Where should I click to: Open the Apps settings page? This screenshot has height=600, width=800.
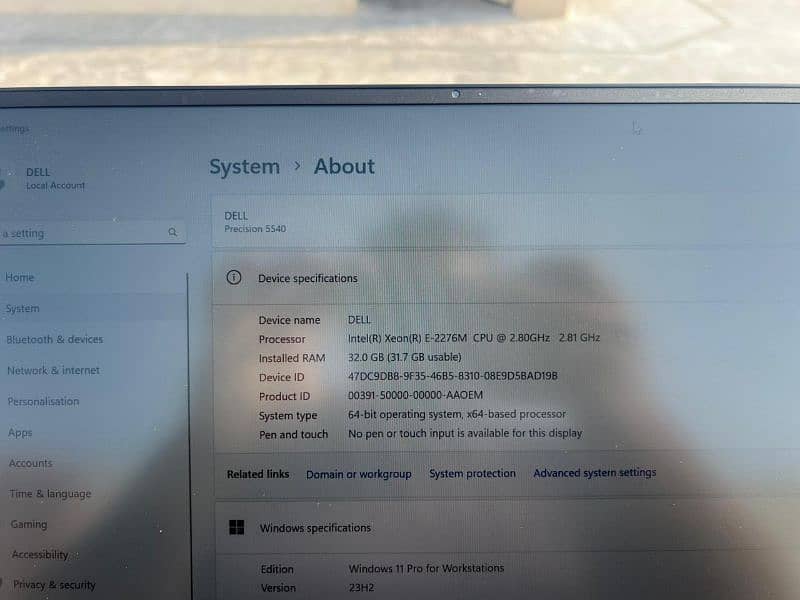[x=20, y=433]
